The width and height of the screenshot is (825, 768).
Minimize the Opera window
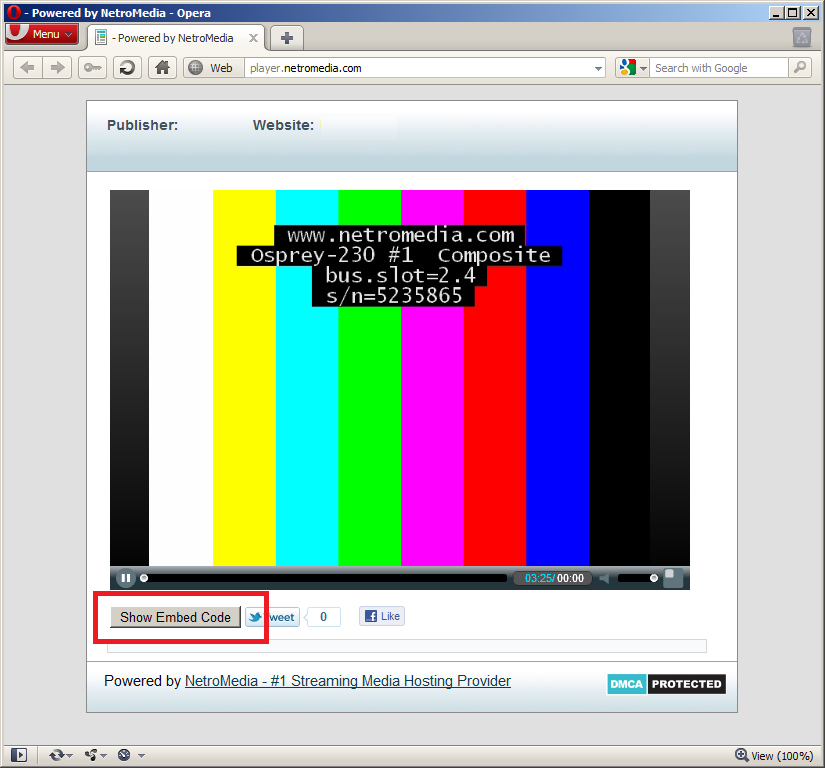(776, 13)
